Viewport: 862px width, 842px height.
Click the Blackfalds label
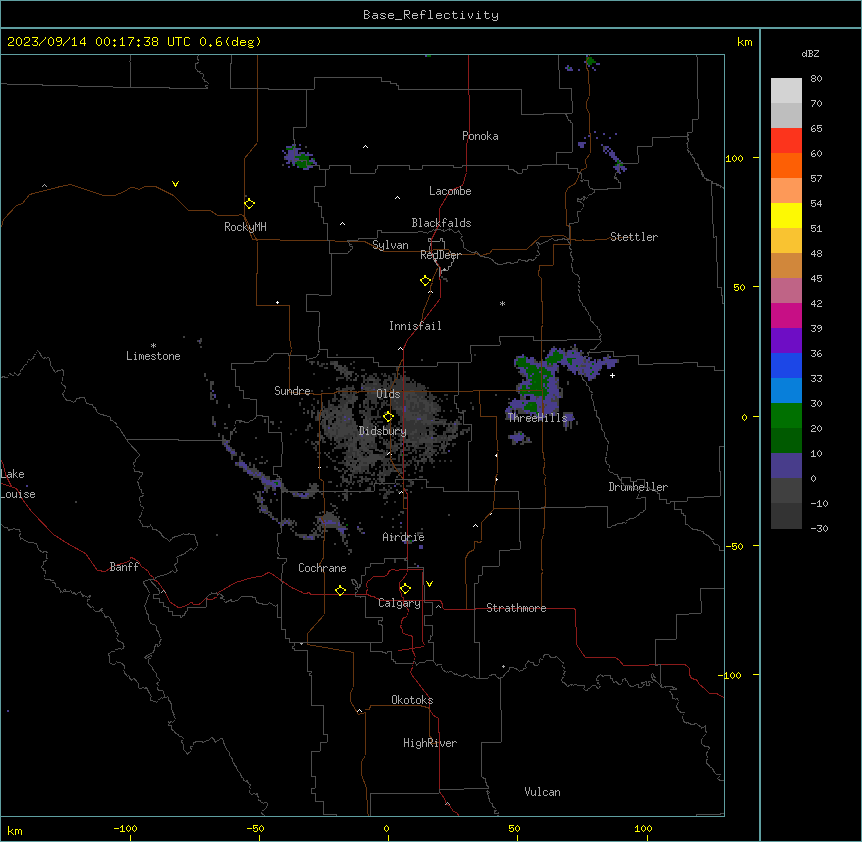(441, 223)
